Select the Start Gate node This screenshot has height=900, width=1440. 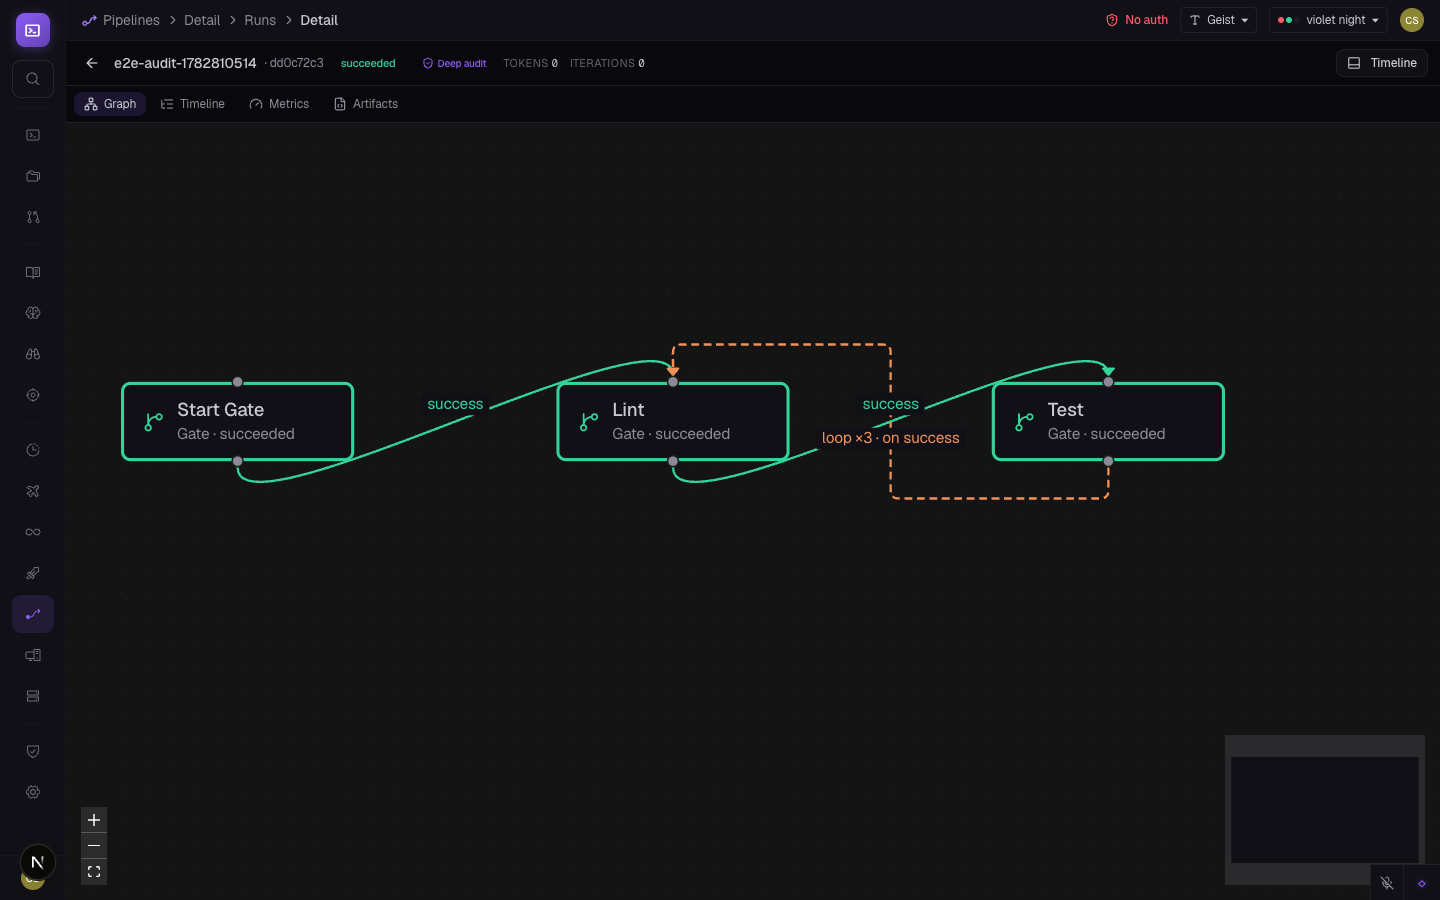coord(238,421)
